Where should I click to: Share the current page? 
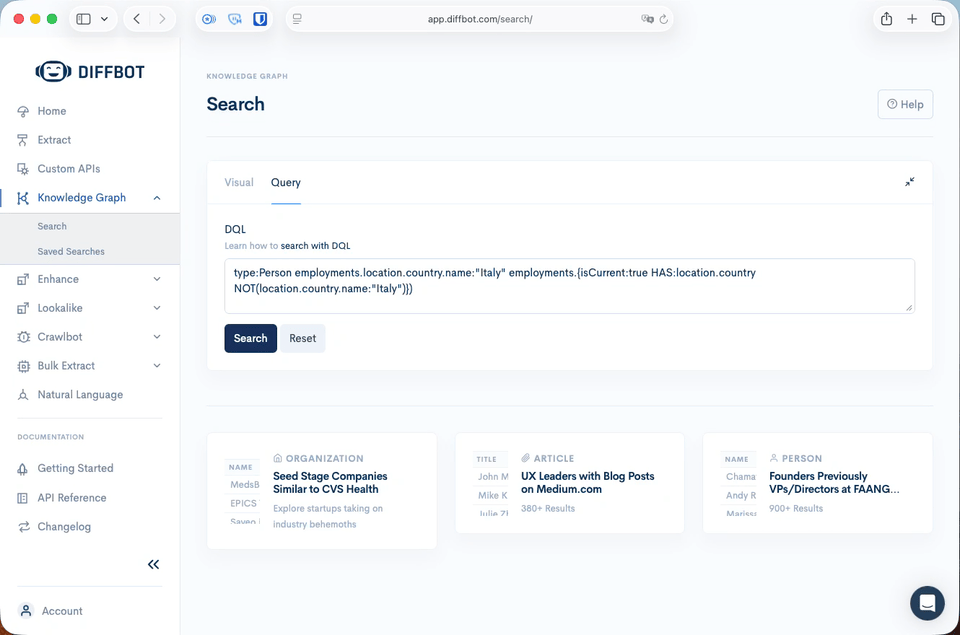(887, 19)
